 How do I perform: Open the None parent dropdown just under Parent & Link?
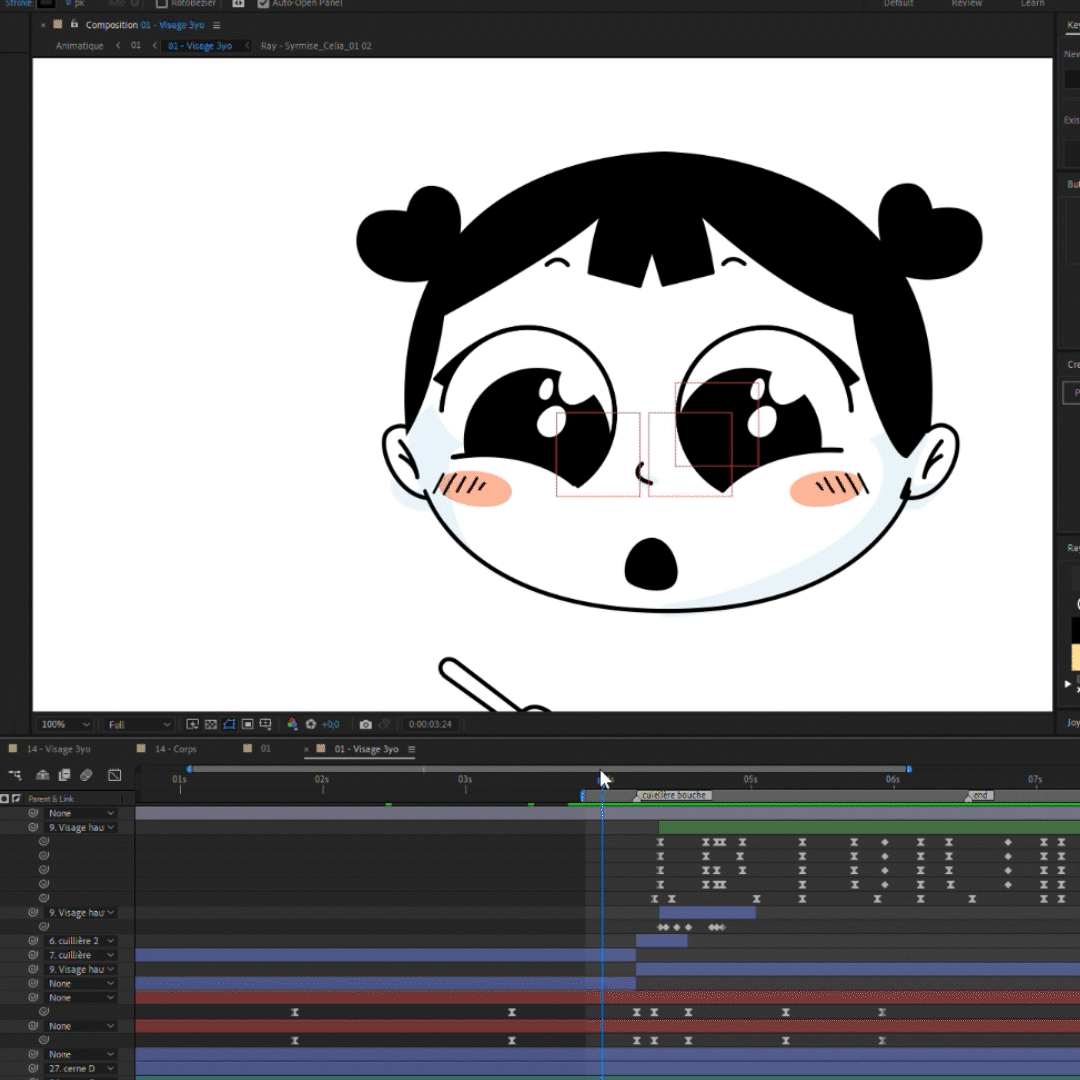[81, 813]
